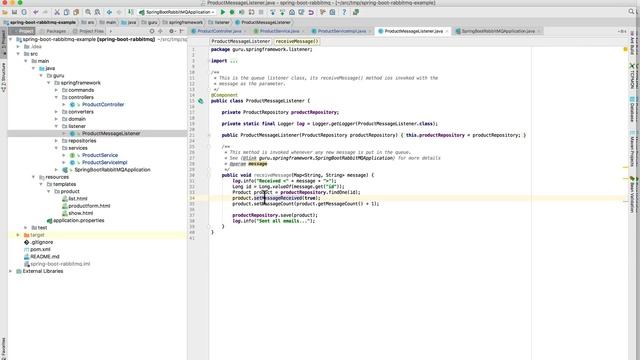Click the Build project icon
The height and width of the screenshot is (360, 640).
[131, 12]
